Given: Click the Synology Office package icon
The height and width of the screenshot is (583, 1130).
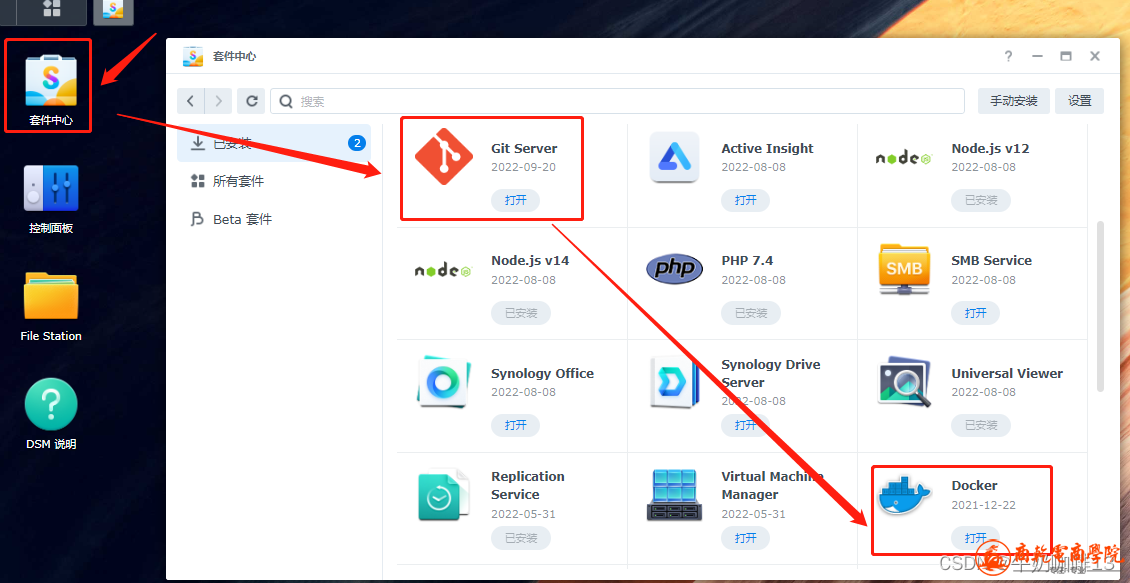Looking at the screenshot, I should coord(443,381).
